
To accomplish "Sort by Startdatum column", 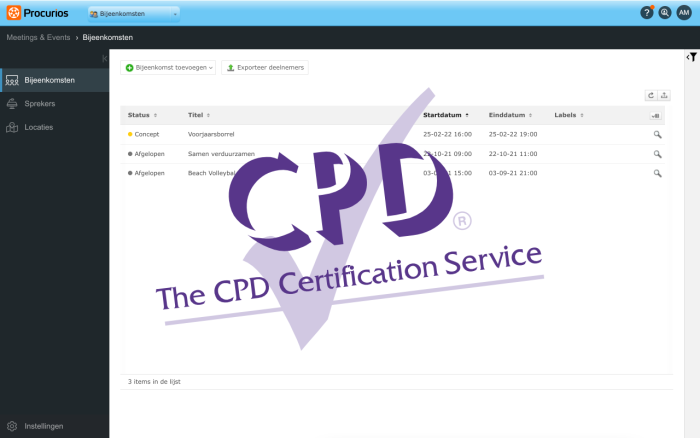I will point(446,115).
